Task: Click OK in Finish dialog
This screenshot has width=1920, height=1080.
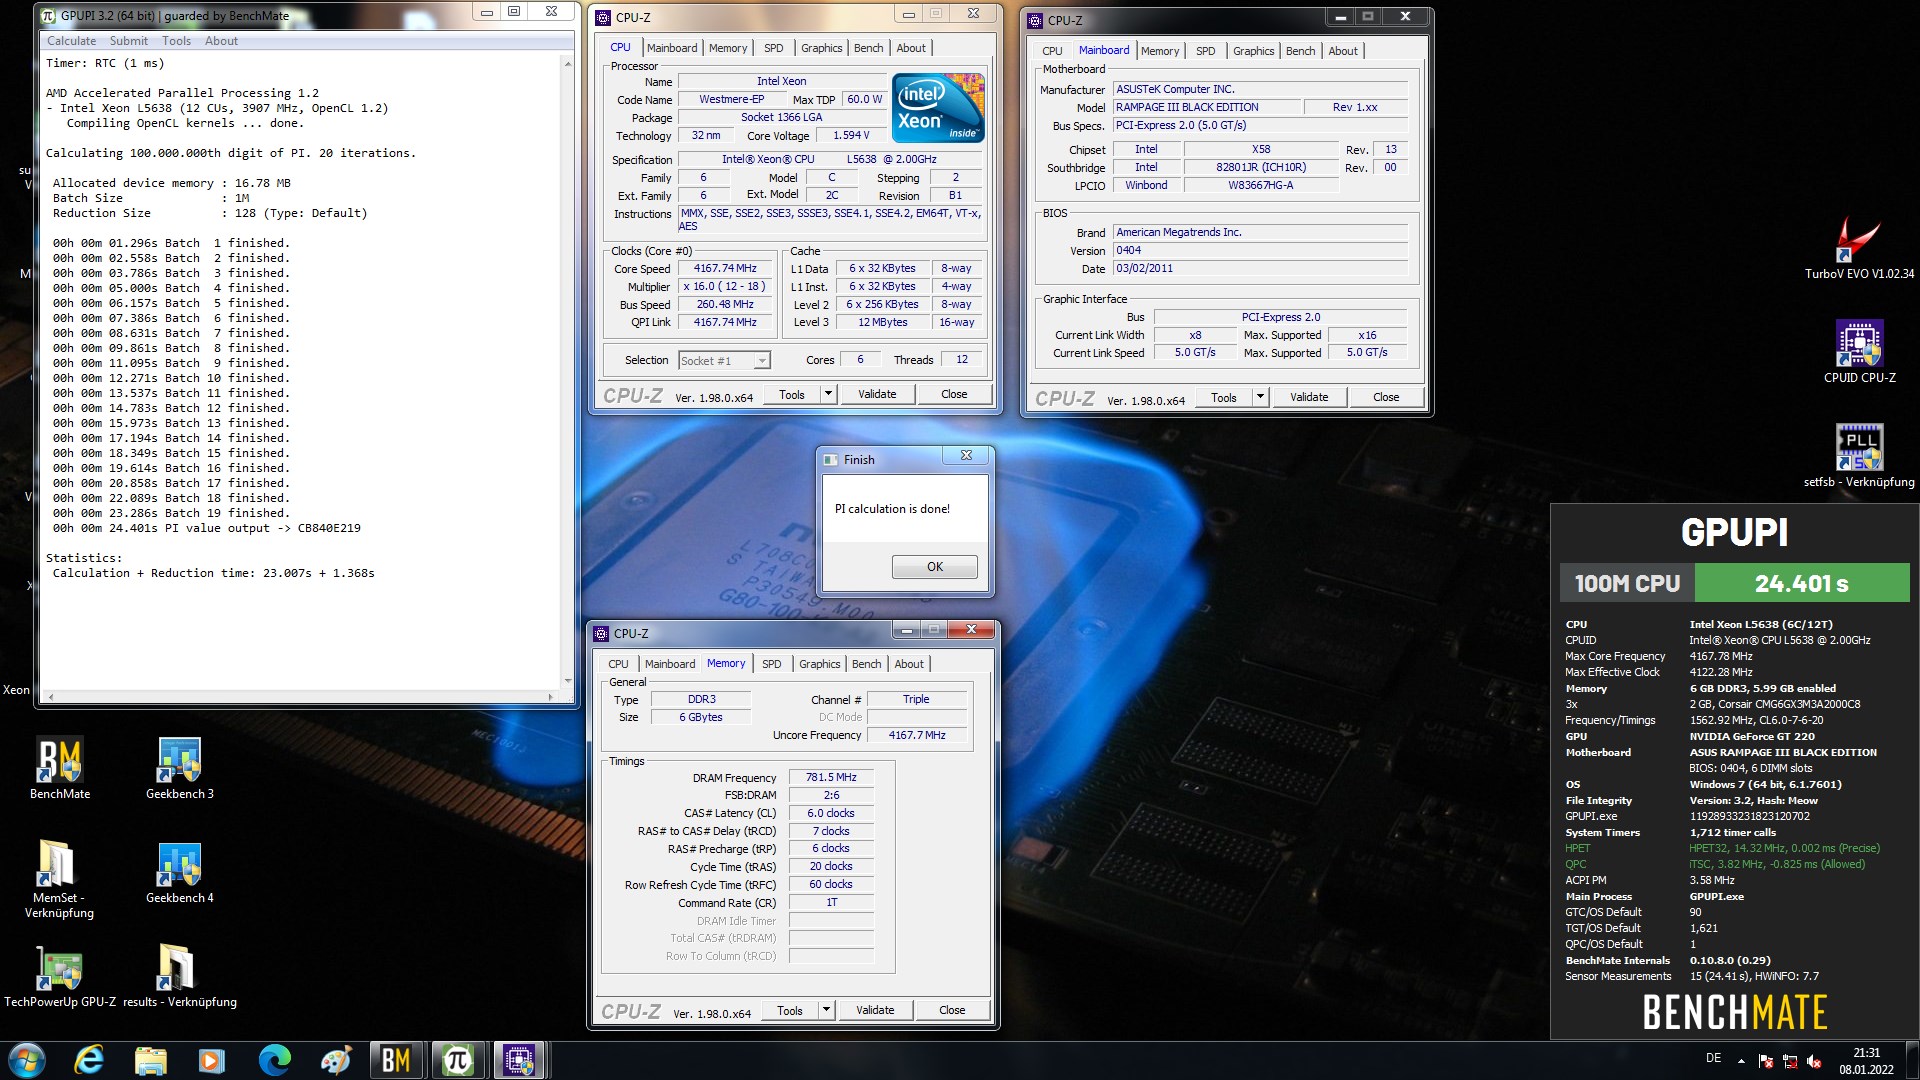Action: (934, 566)
